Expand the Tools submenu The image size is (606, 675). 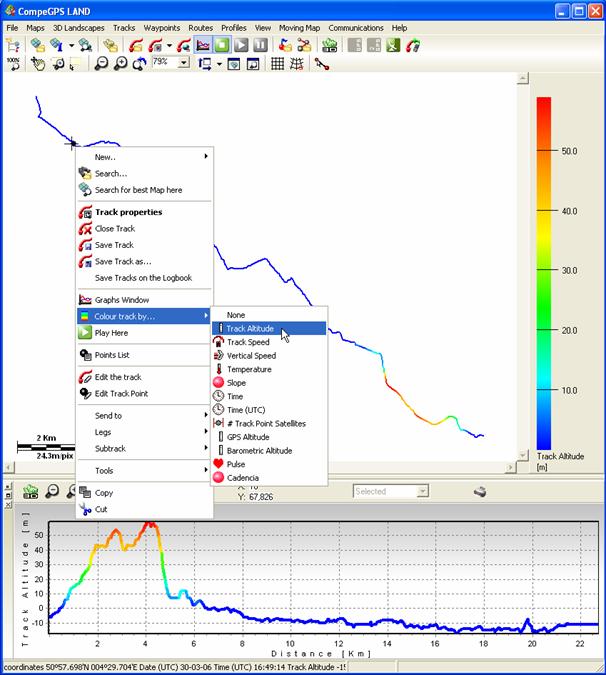point(145,471)
